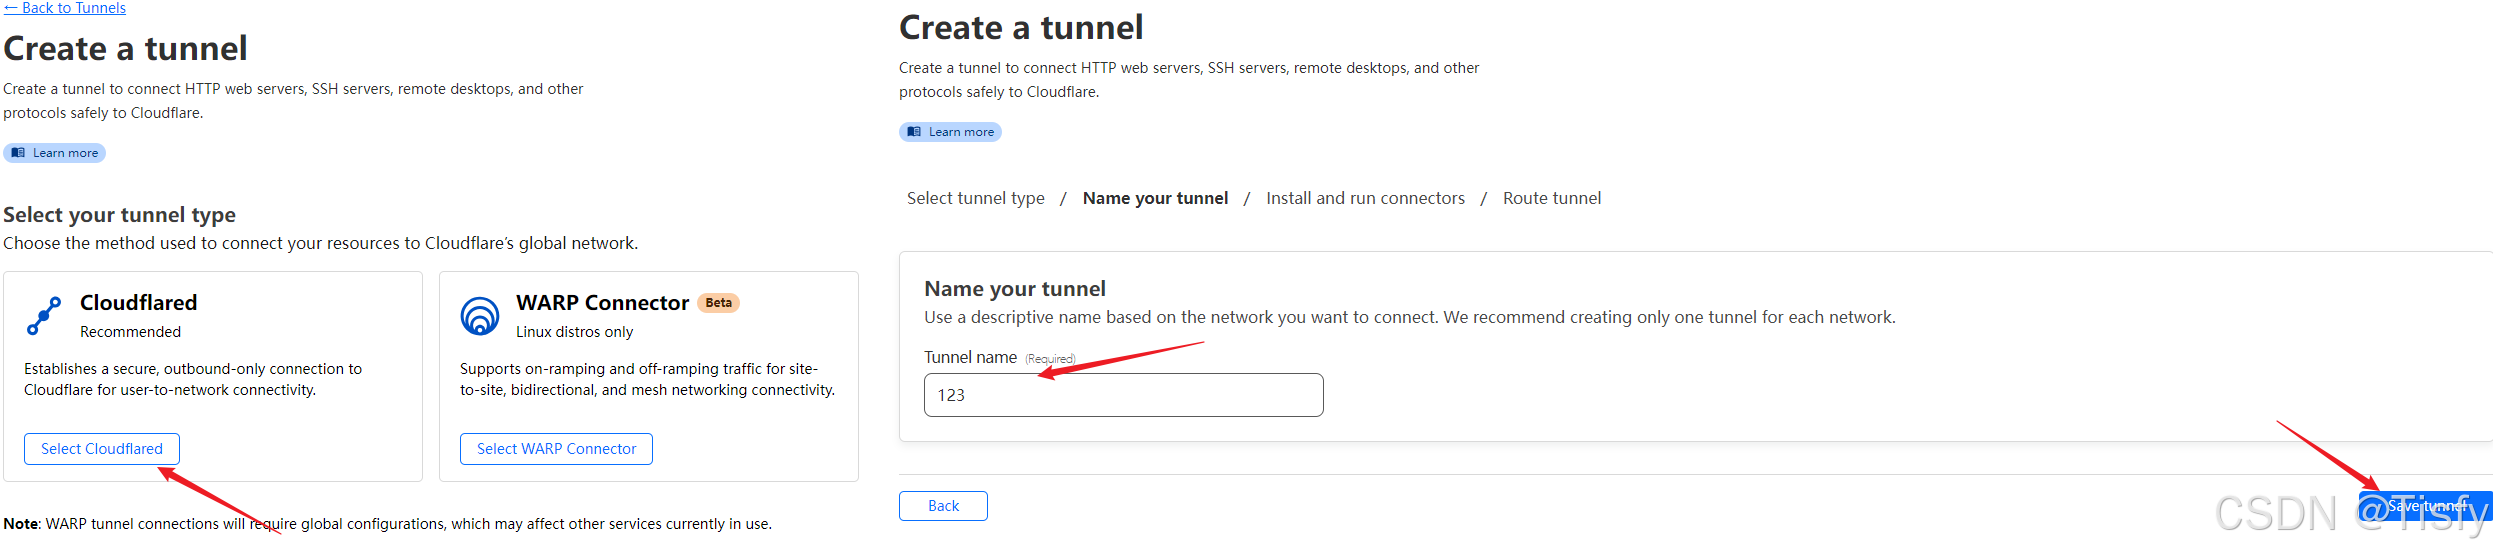Click the Recommended label under Cloudflared

pyautogui.click(x=130, y=332)
